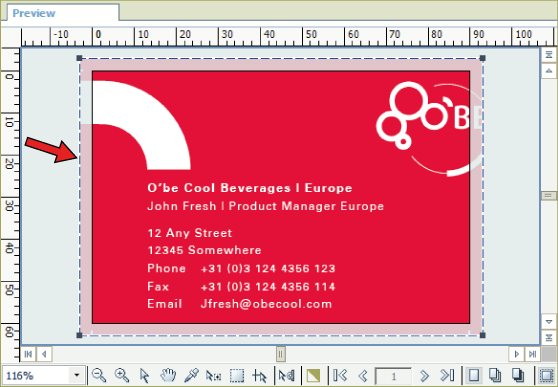558x387 pixels.
Task: Choose the arrow Select tool
Action: [x=144, y=376]
